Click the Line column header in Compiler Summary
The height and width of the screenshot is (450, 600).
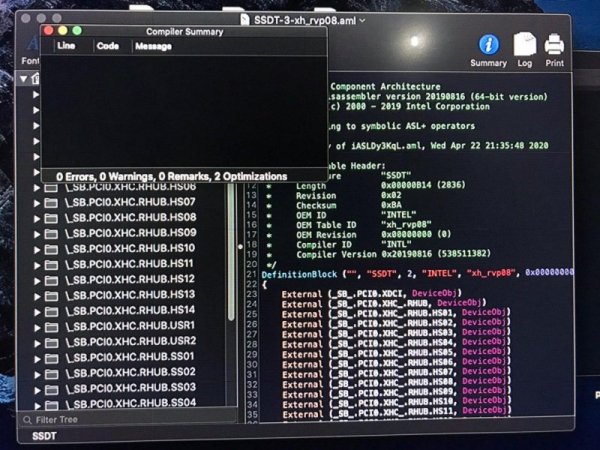pyautogui.click(x=66, y=46)
